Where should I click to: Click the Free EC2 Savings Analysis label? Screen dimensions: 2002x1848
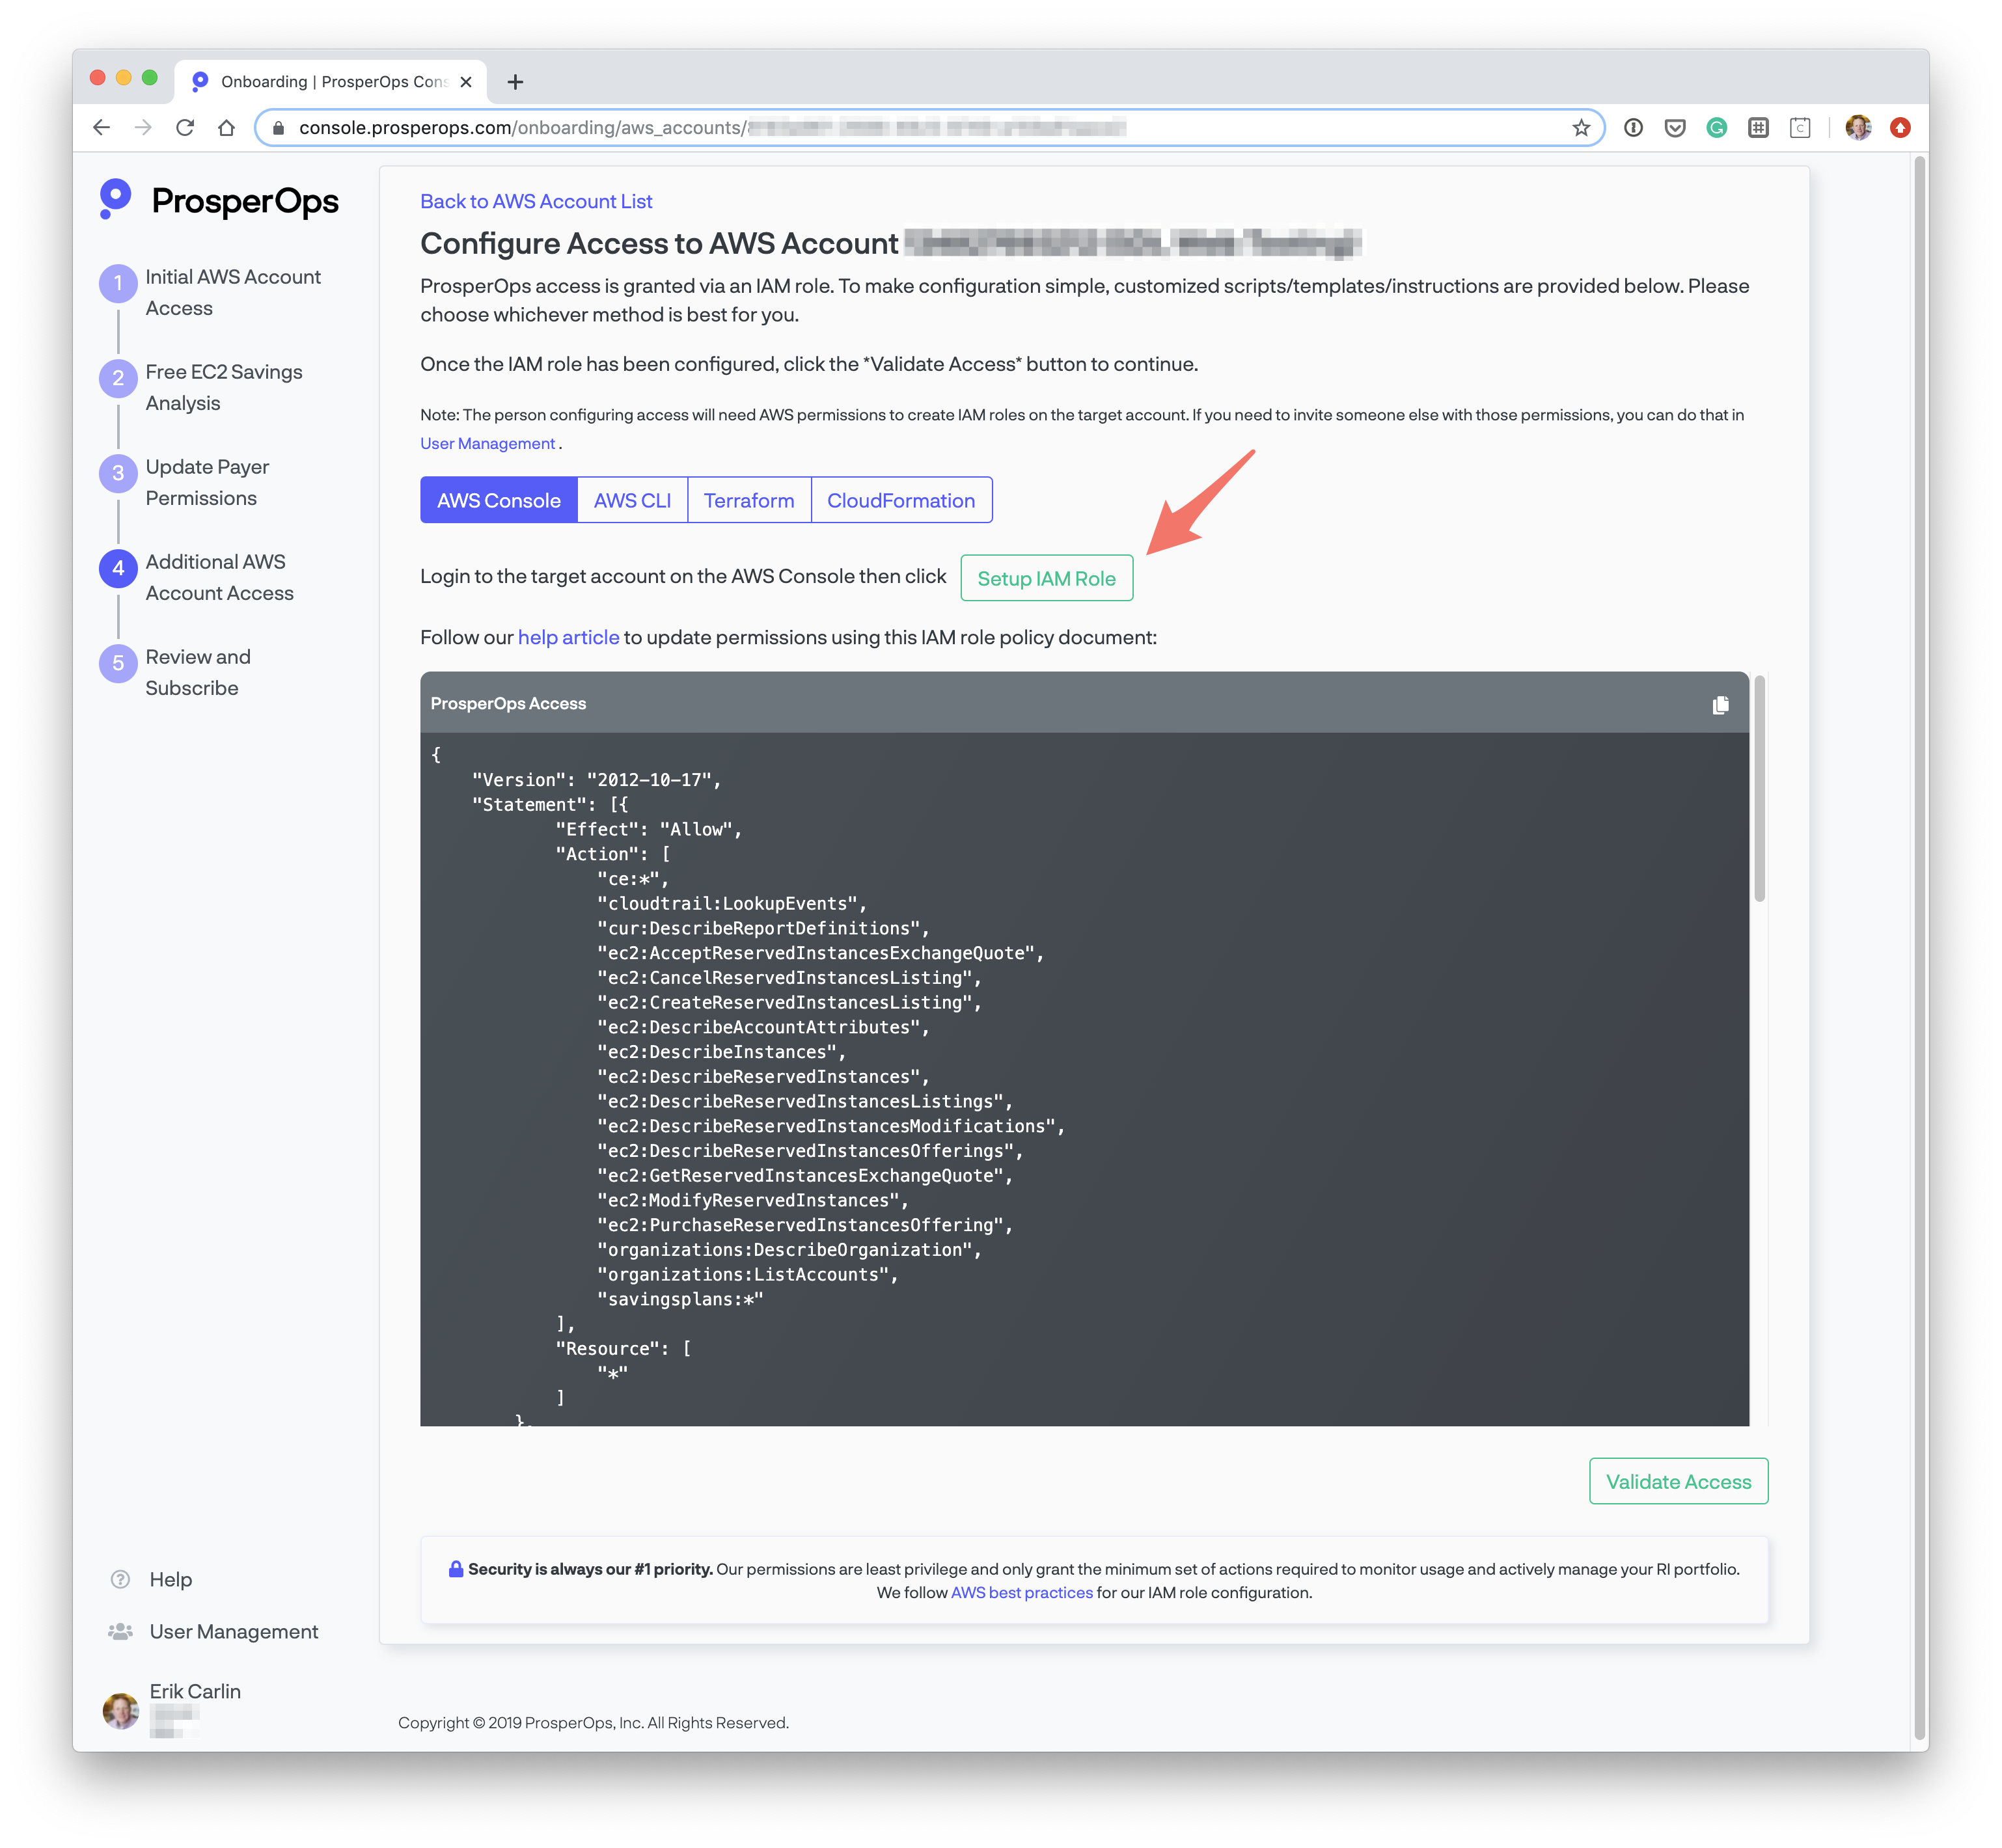click(223, 387)
